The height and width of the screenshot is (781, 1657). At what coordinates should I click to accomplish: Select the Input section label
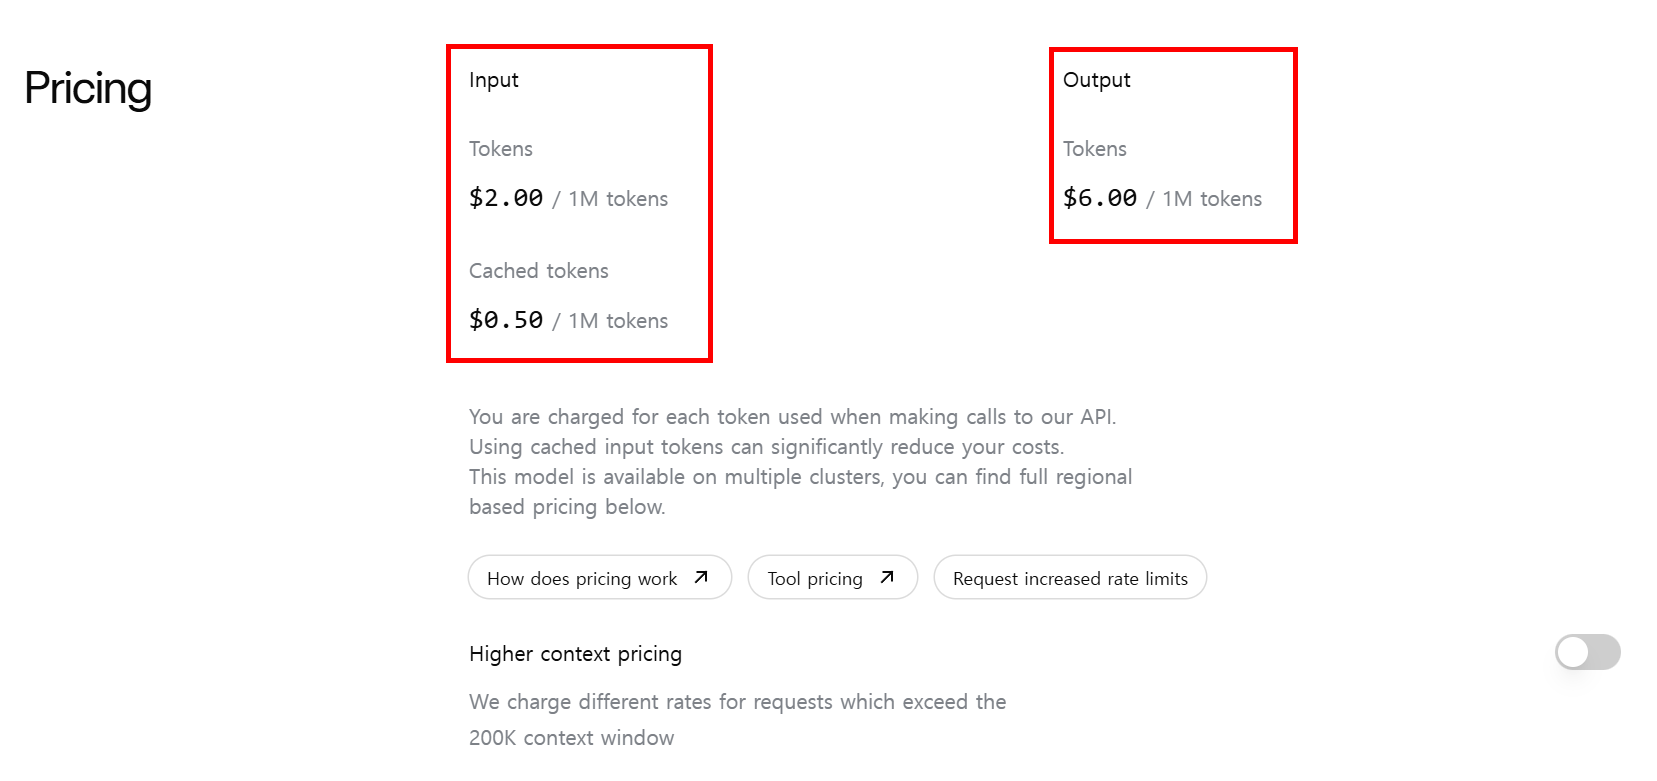pyautogui.click(x=494, y=80)
